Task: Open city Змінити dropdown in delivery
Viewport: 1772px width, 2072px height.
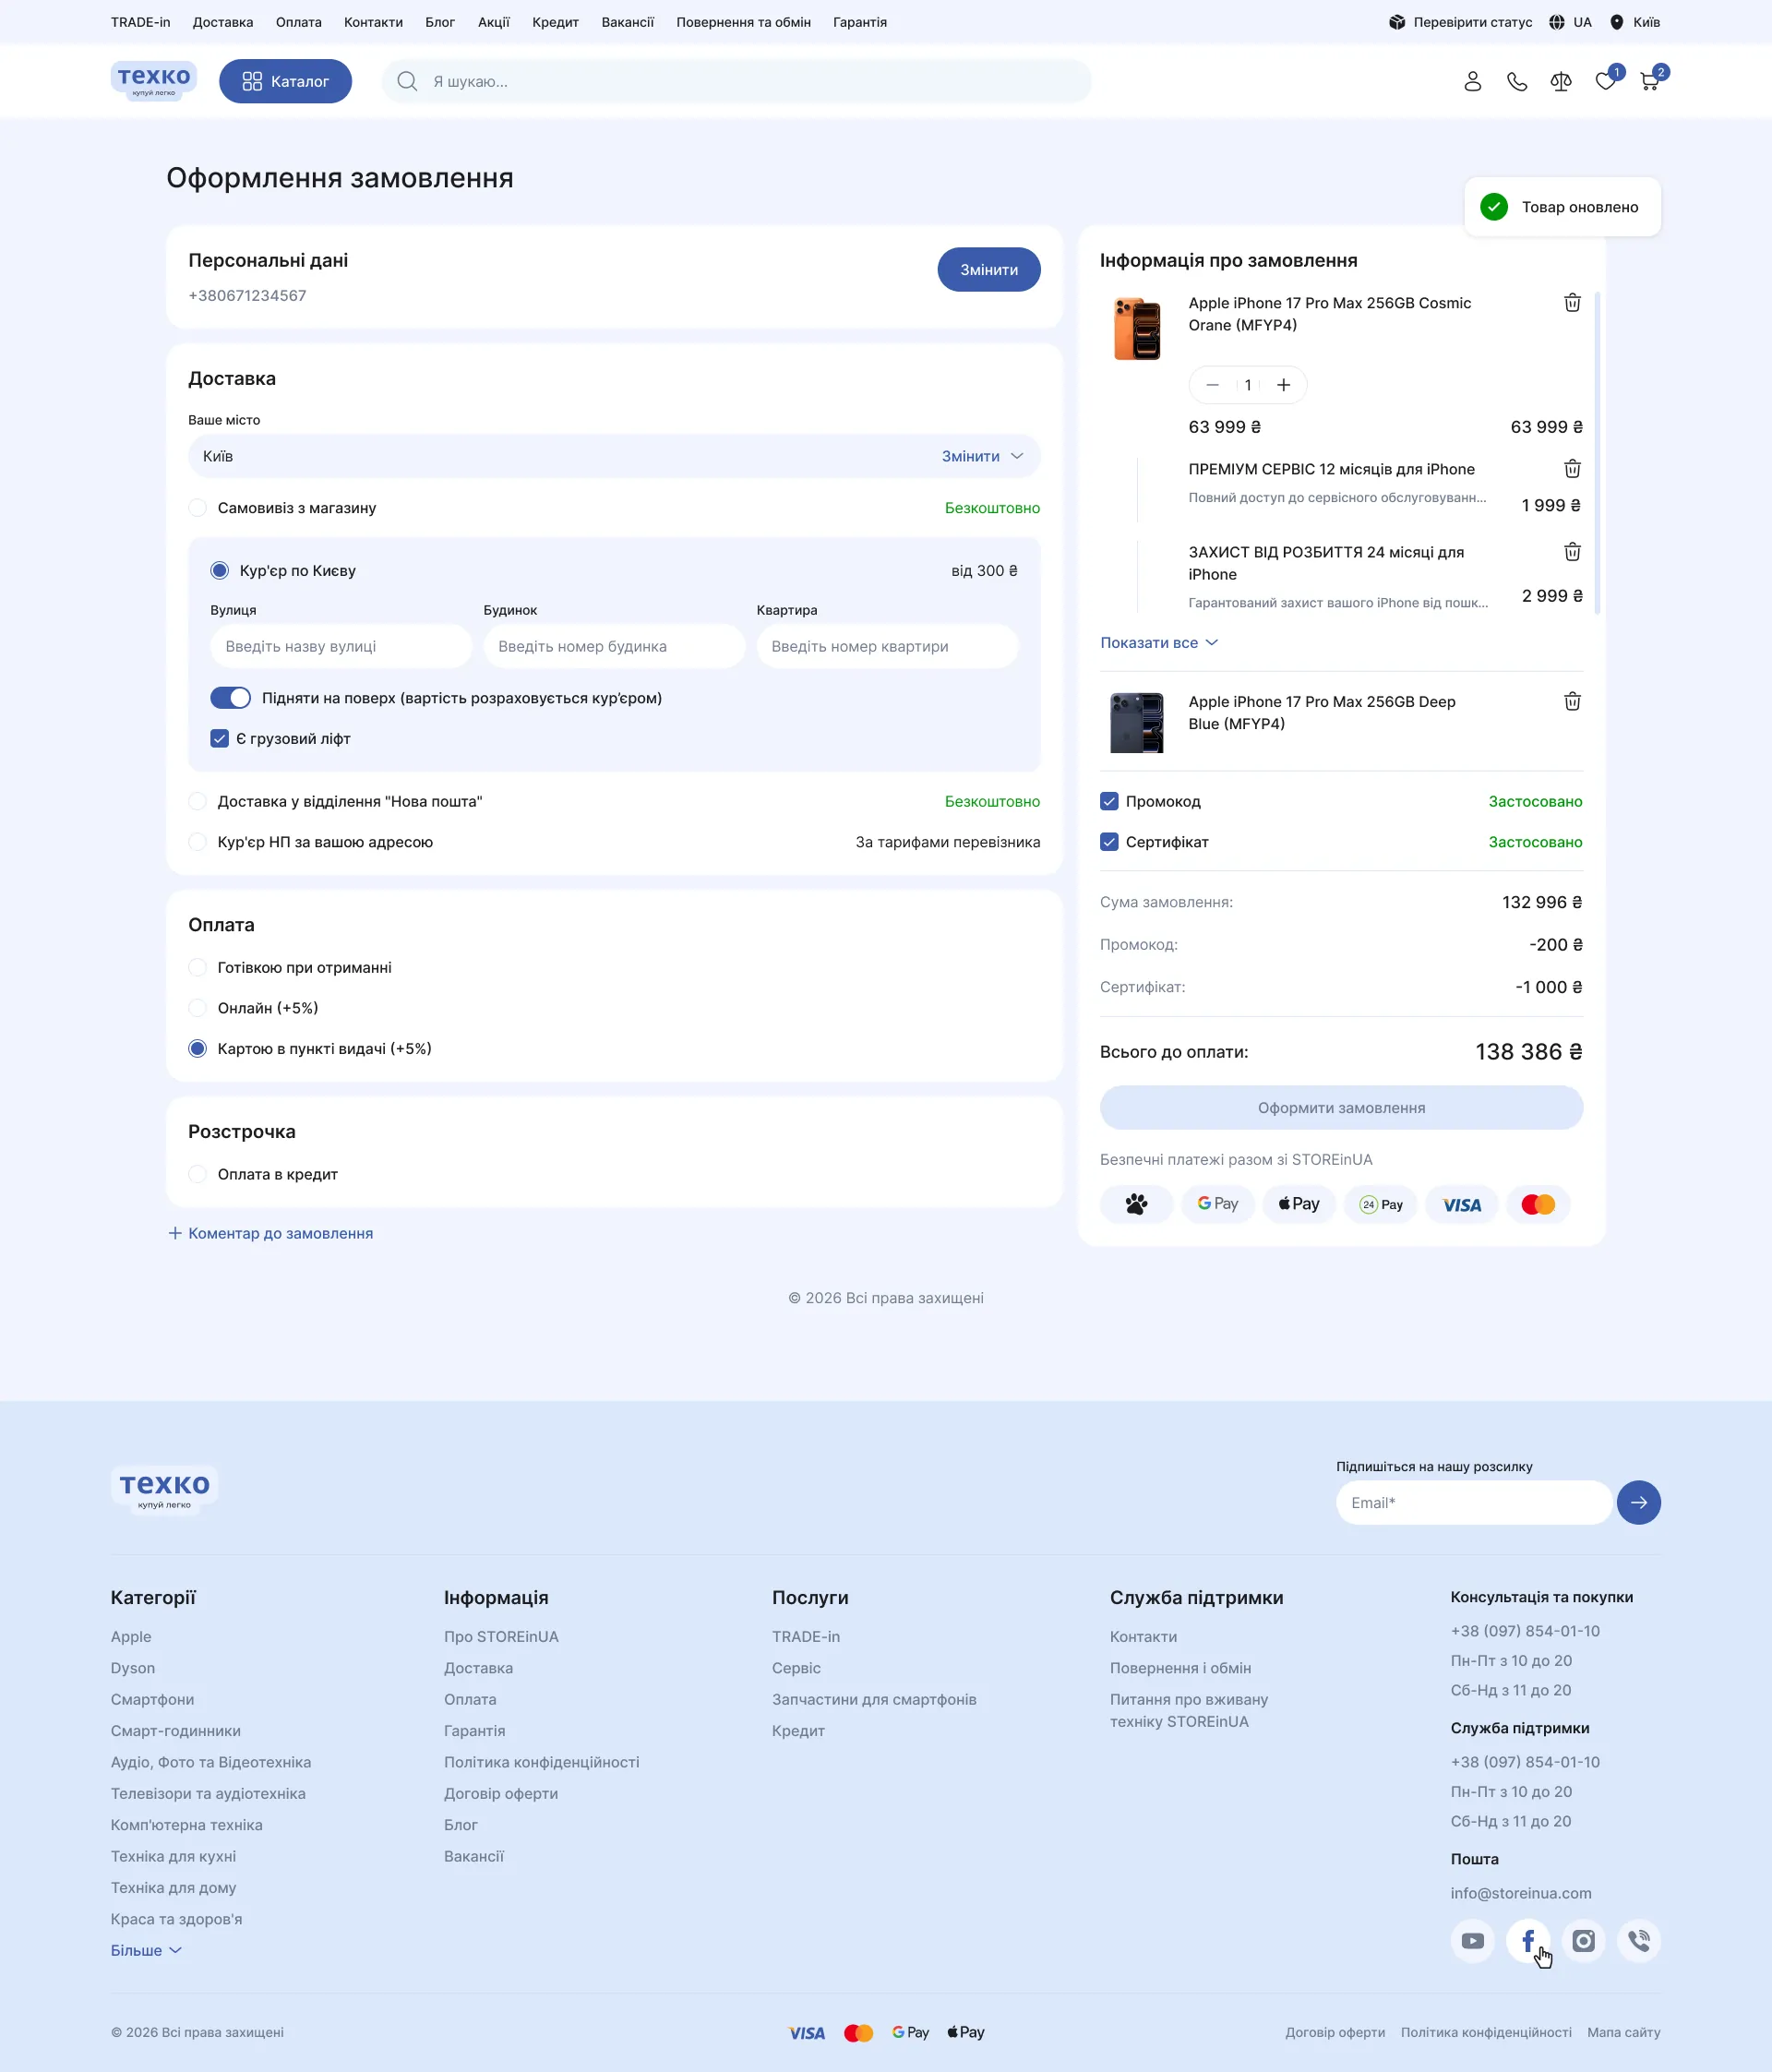Action: [x=982, y=456]
